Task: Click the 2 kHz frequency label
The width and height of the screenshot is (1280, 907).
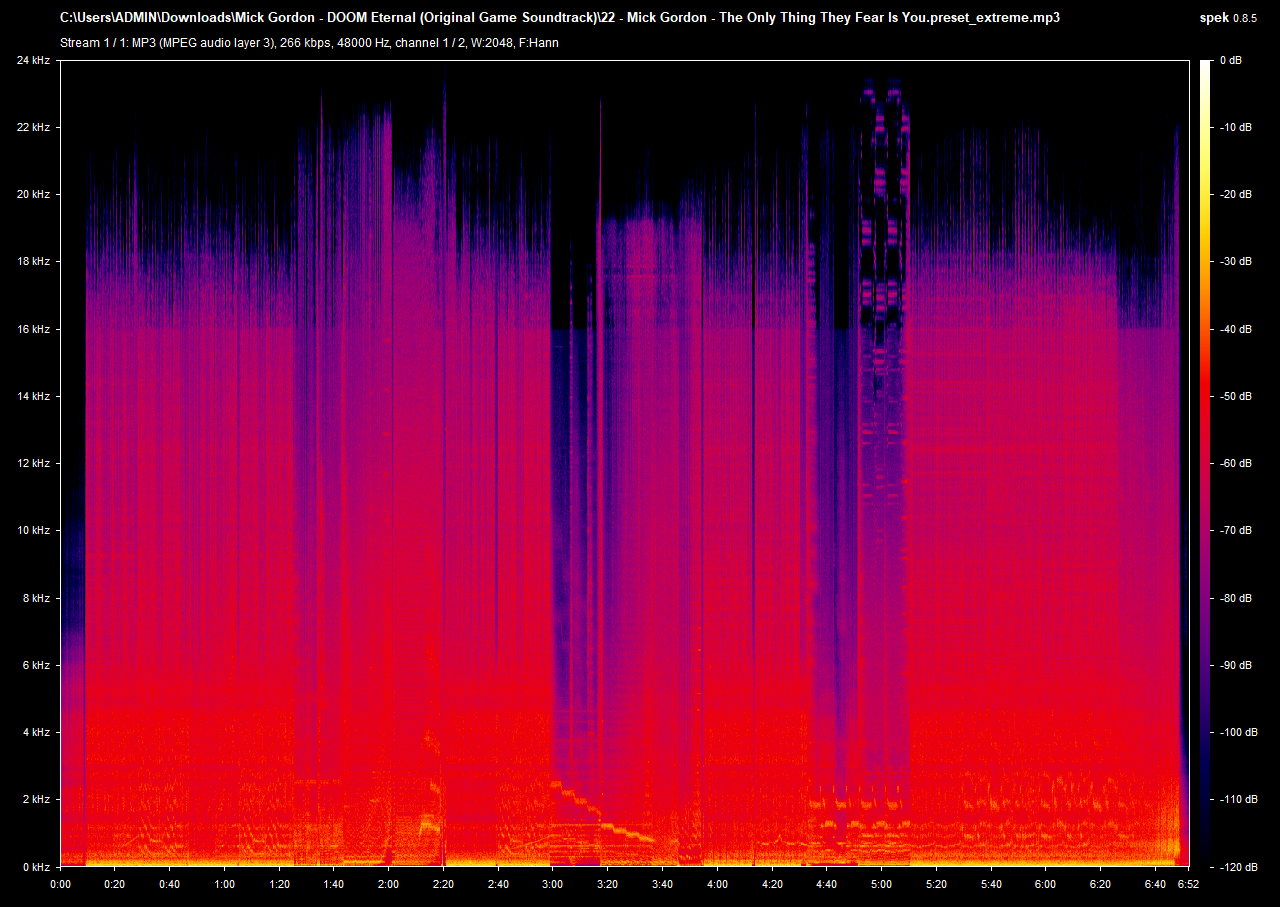Action: [36, 799]
